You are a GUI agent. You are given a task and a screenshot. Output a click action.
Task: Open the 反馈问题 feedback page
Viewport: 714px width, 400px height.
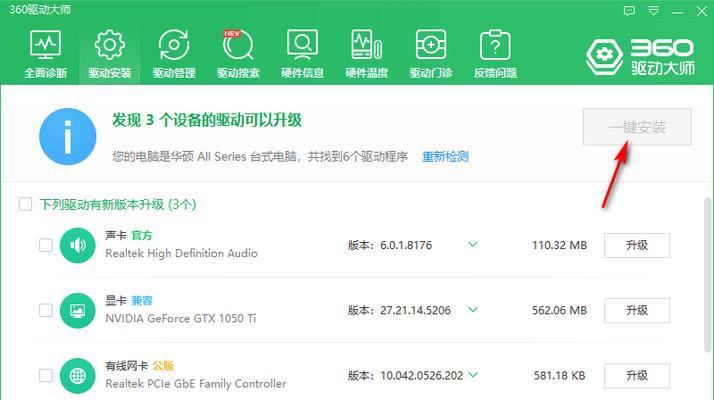(x=495, y=55)
